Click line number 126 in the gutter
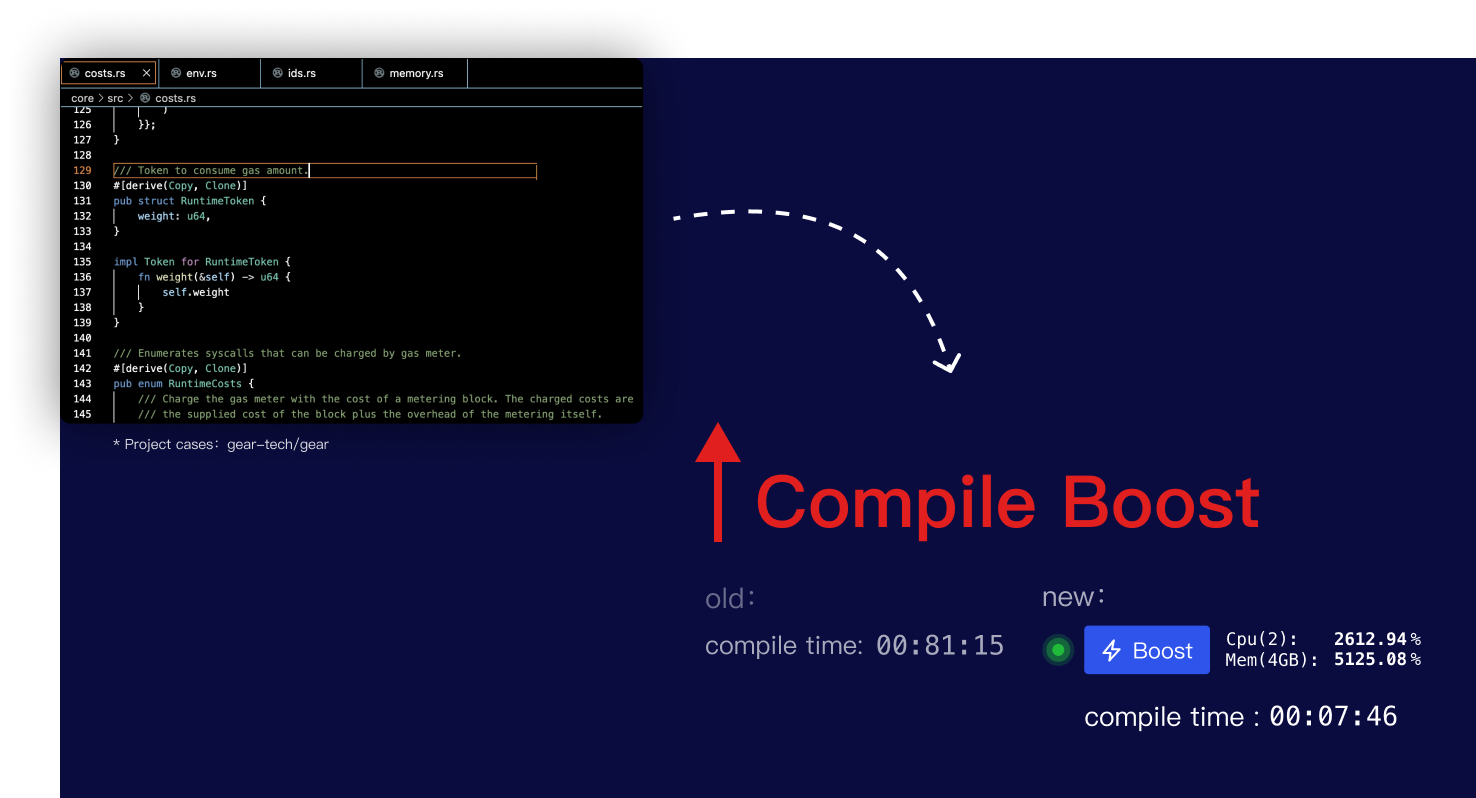The width and height of the screenshot is (1476, 798). click(x=82, y=125)
